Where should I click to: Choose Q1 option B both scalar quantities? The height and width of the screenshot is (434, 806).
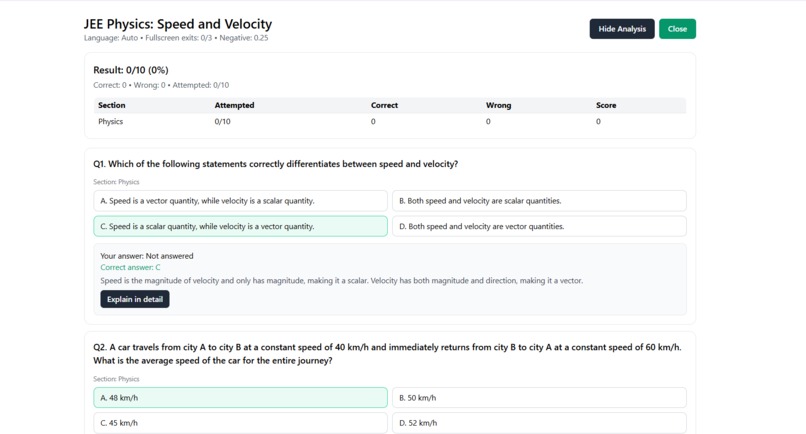click(x=539, y=201)
